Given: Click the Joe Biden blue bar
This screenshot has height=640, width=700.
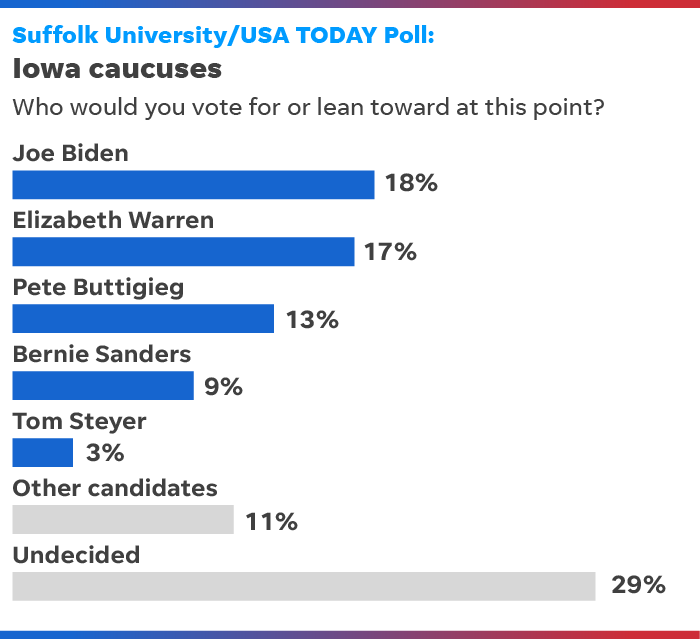Looking at the screenshot, I should pos(193,185).
